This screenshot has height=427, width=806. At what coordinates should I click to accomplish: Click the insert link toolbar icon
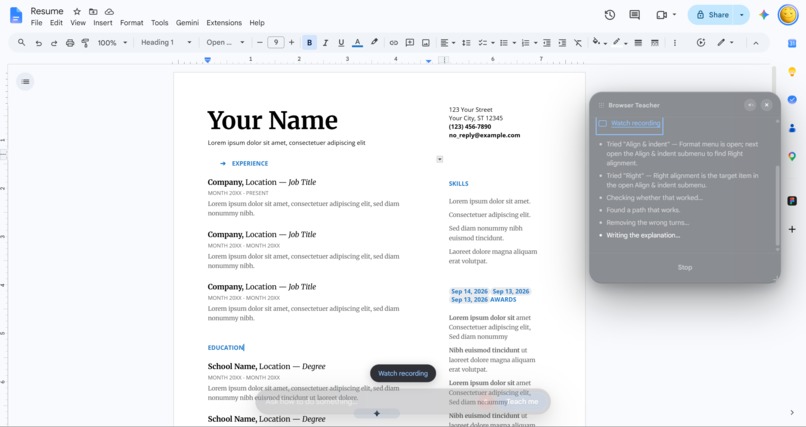coord(393,43)
